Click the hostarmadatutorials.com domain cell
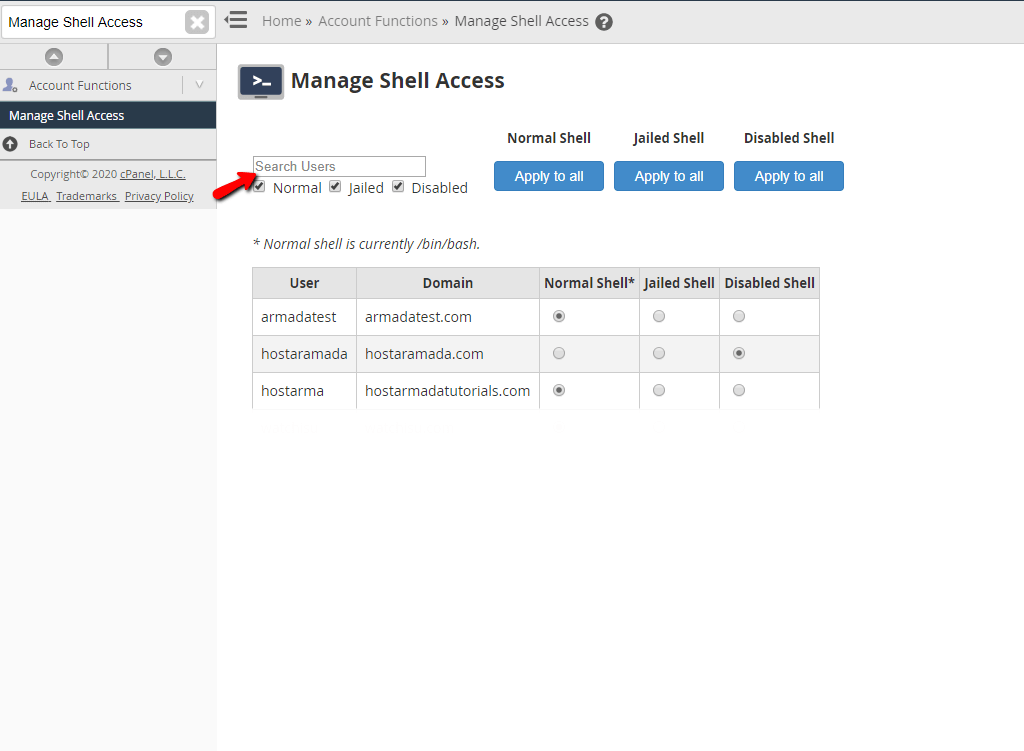 (x=447, y=391)
